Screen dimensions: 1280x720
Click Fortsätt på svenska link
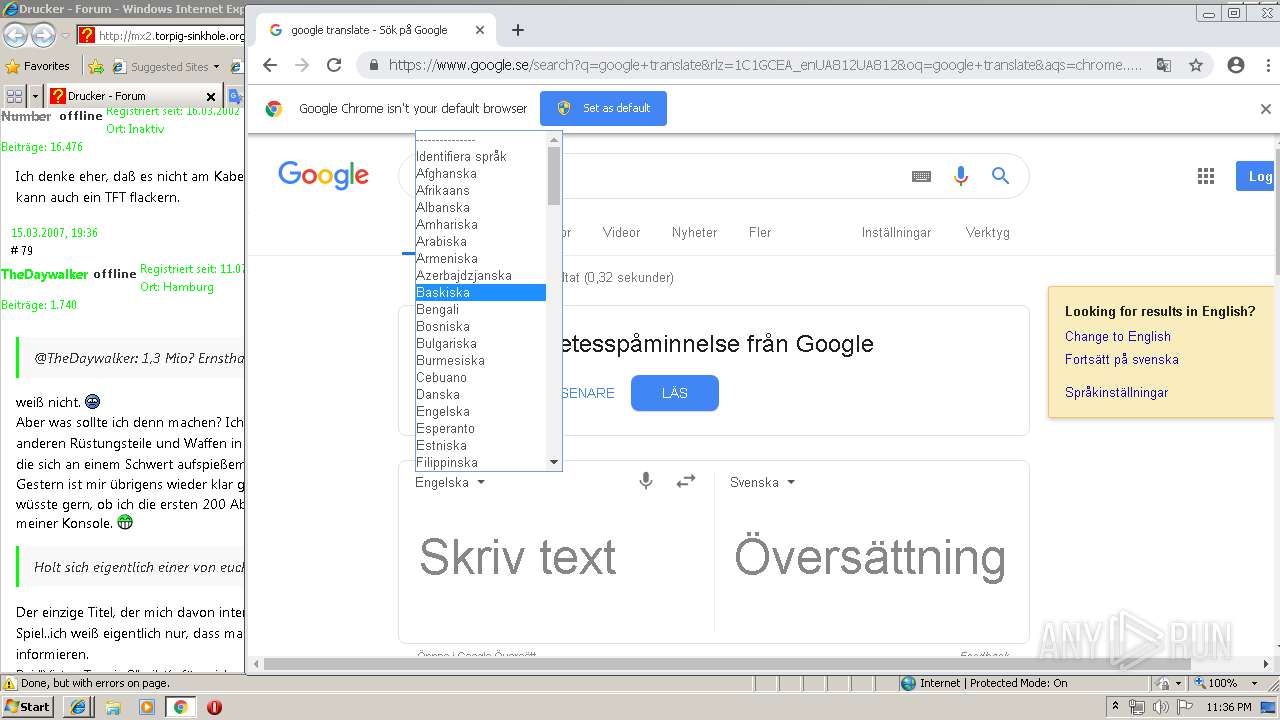point(1121,359)
